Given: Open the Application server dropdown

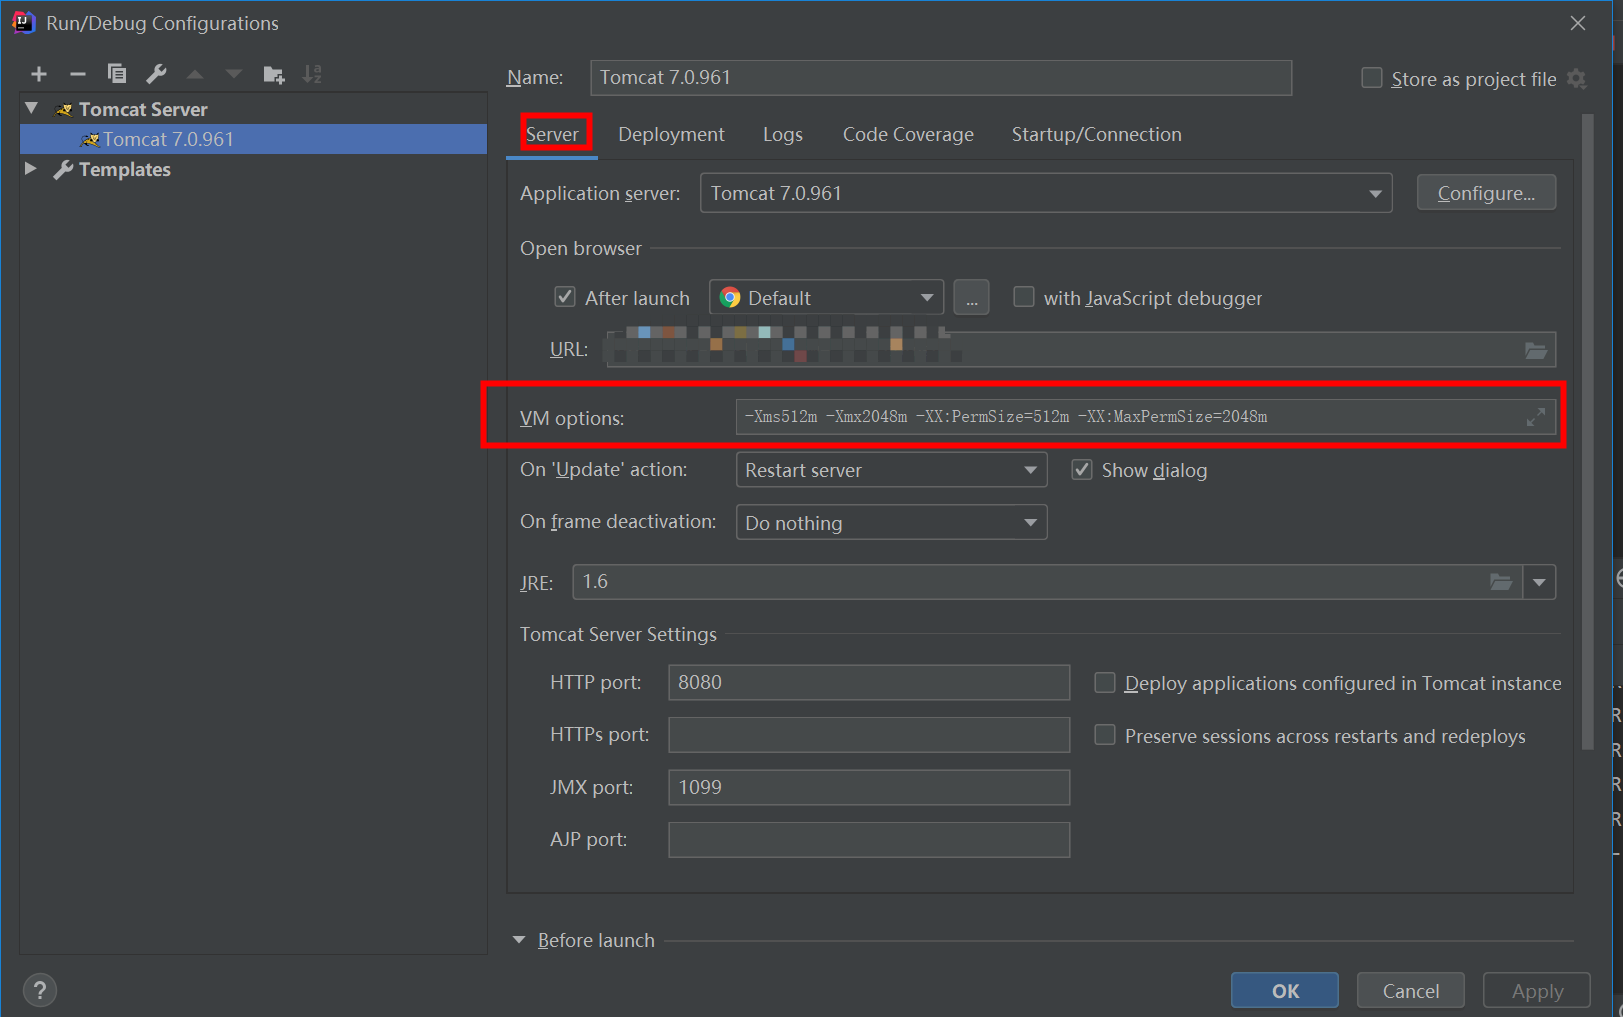Looking at the screenshot, I should coord(1376,192).
